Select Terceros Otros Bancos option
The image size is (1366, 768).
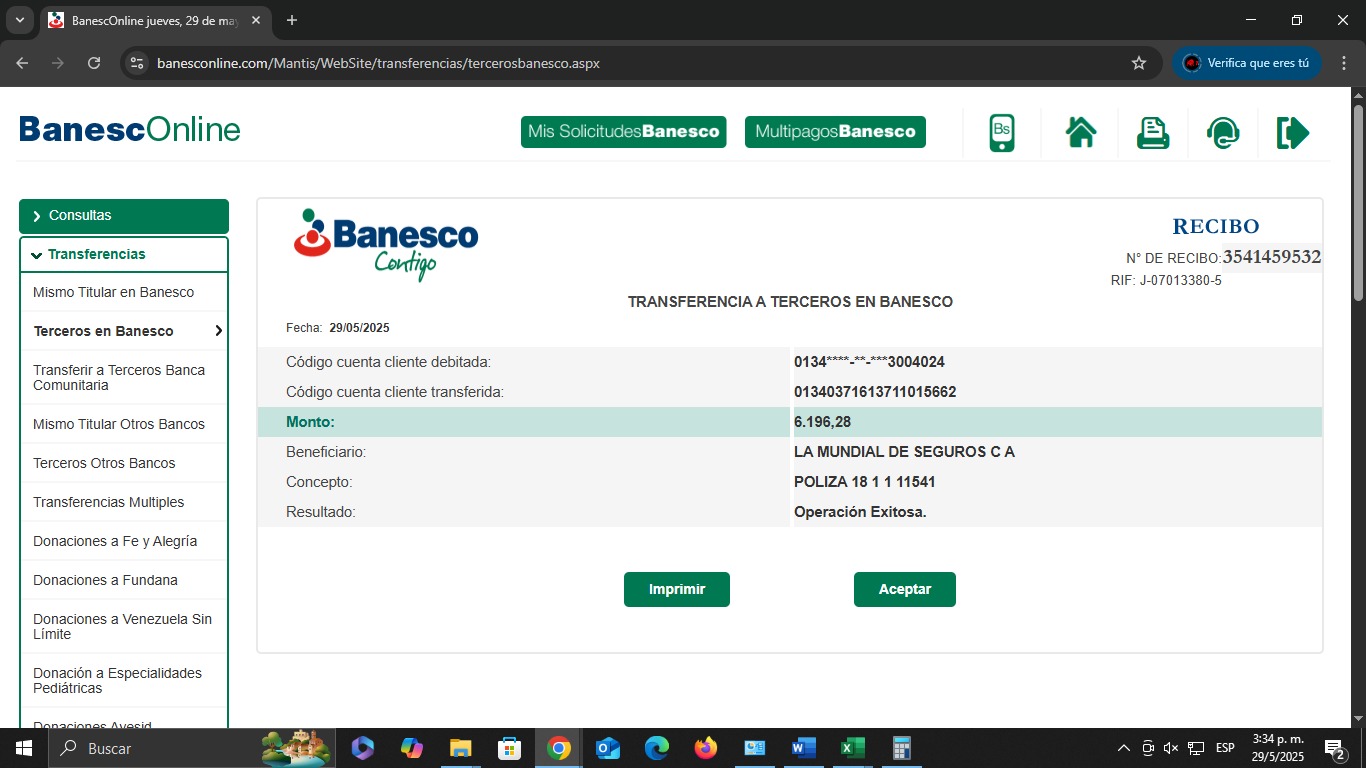(x=104, y=463)
